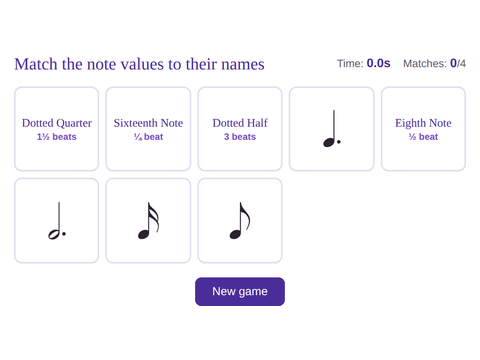
Task: Choose the Eighth Note name card
Action: click(x=423, y=129)
